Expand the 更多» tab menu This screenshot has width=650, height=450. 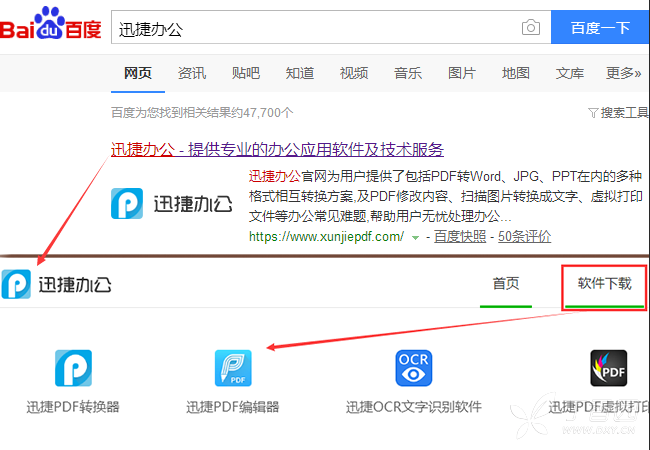(x=623, y=73)
